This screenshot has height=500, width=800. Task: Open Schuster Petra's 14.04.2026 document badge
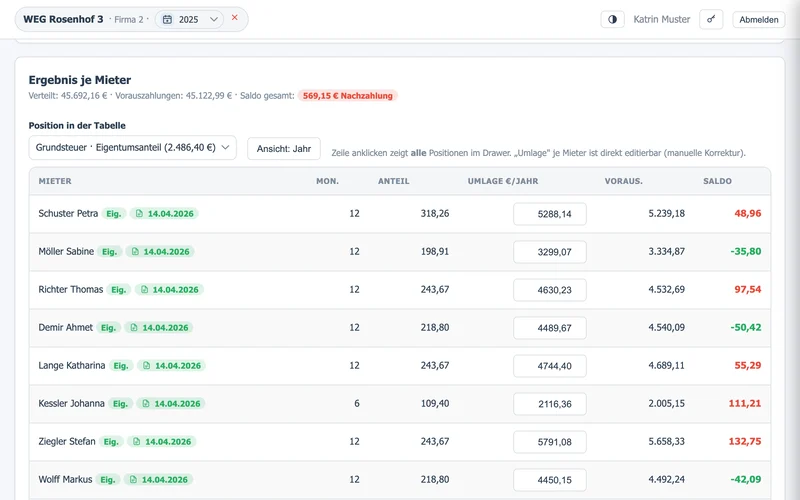coord(164,213)
